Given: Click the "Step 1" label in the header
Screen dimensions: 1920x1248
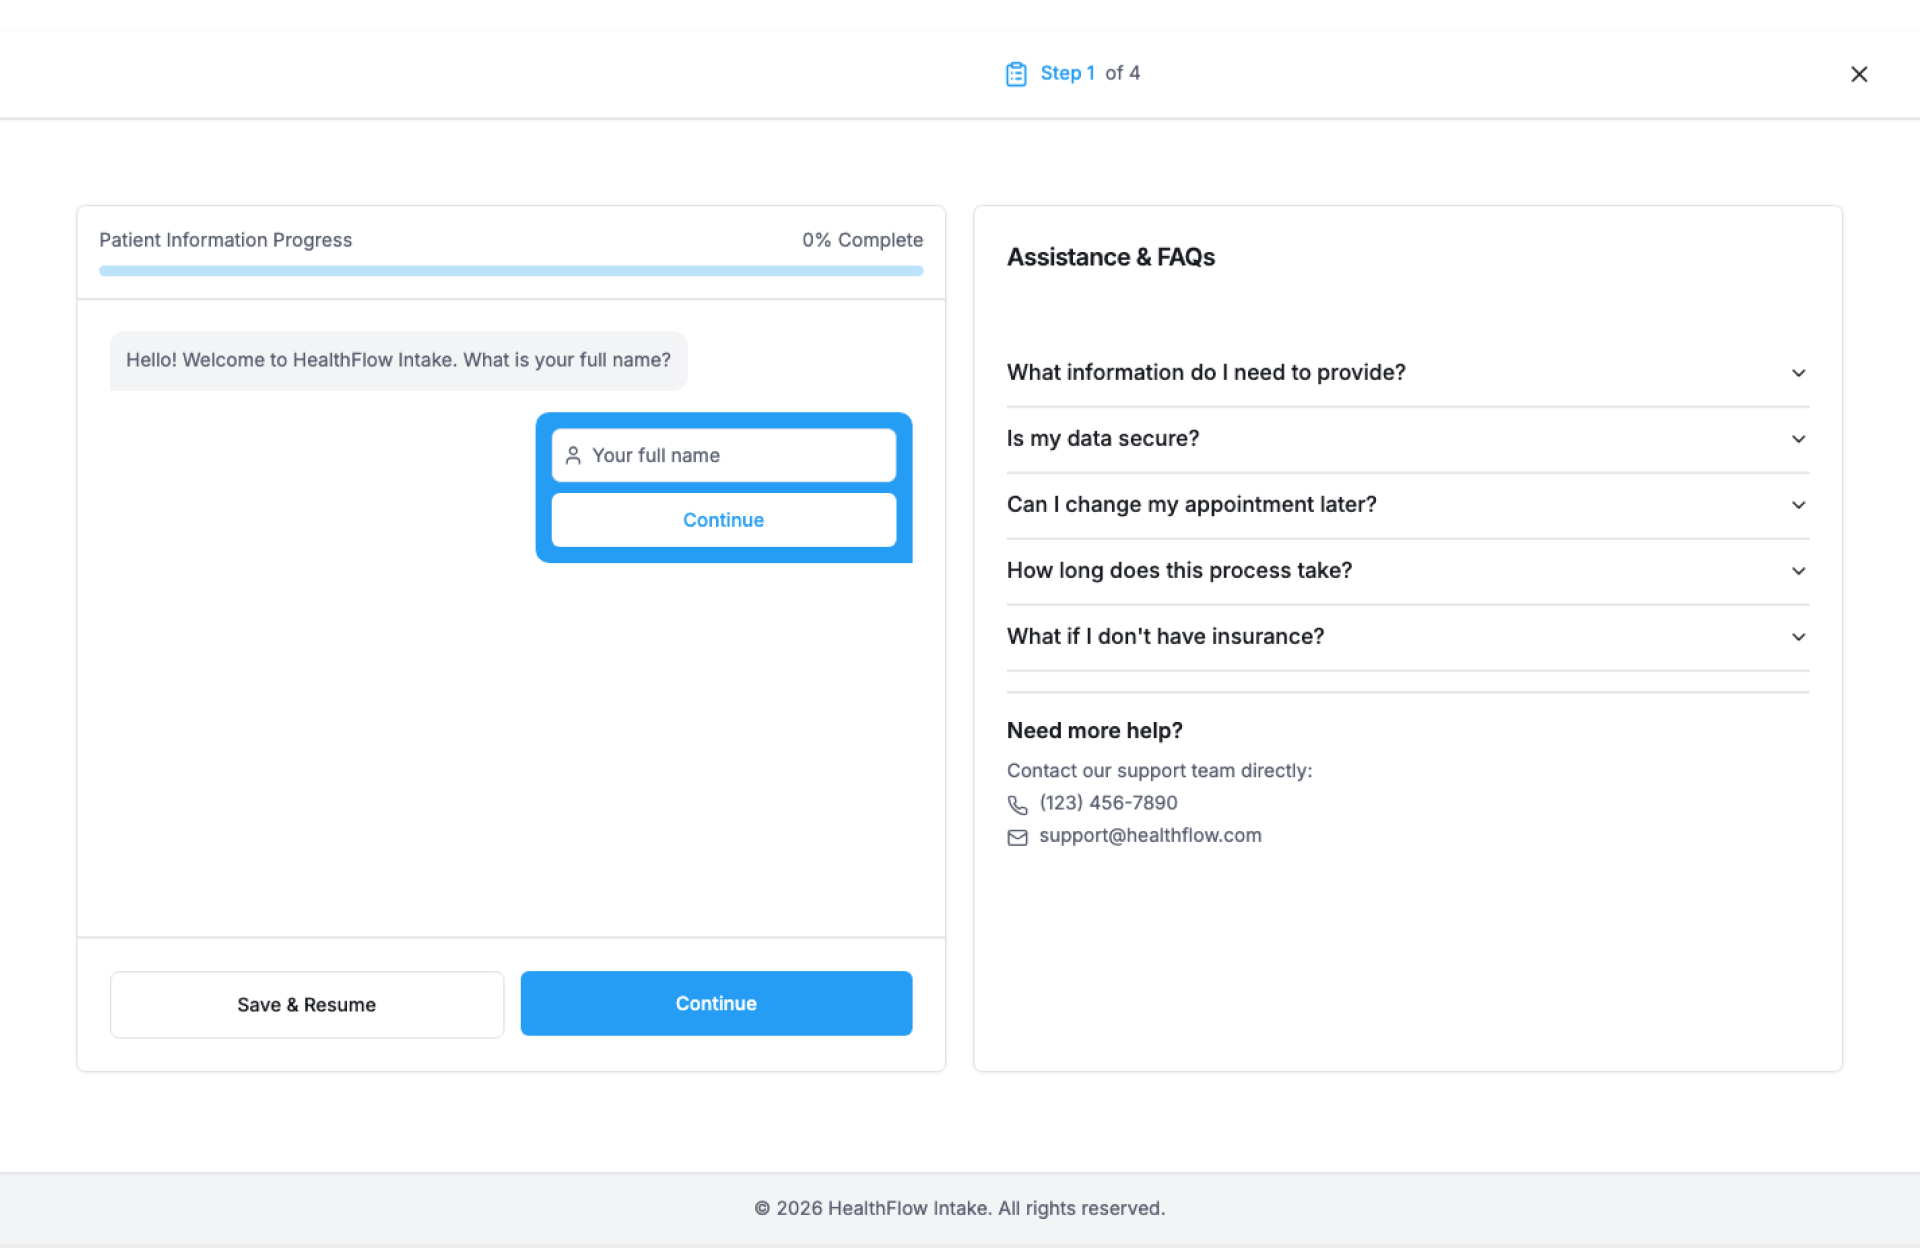Looking at the screenshot, I should tap(1067, 73).
